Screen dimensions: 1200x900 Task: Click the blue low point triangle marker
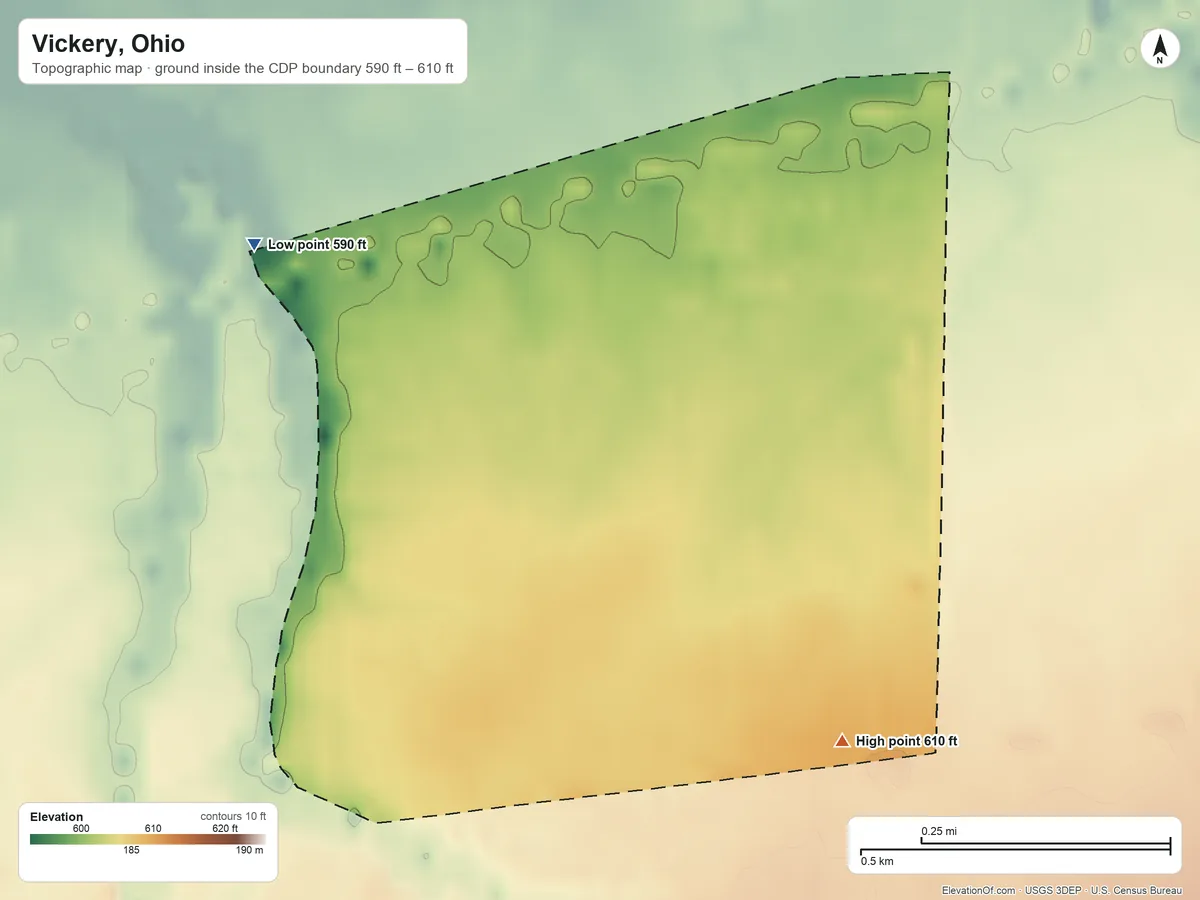coord(254,244)
